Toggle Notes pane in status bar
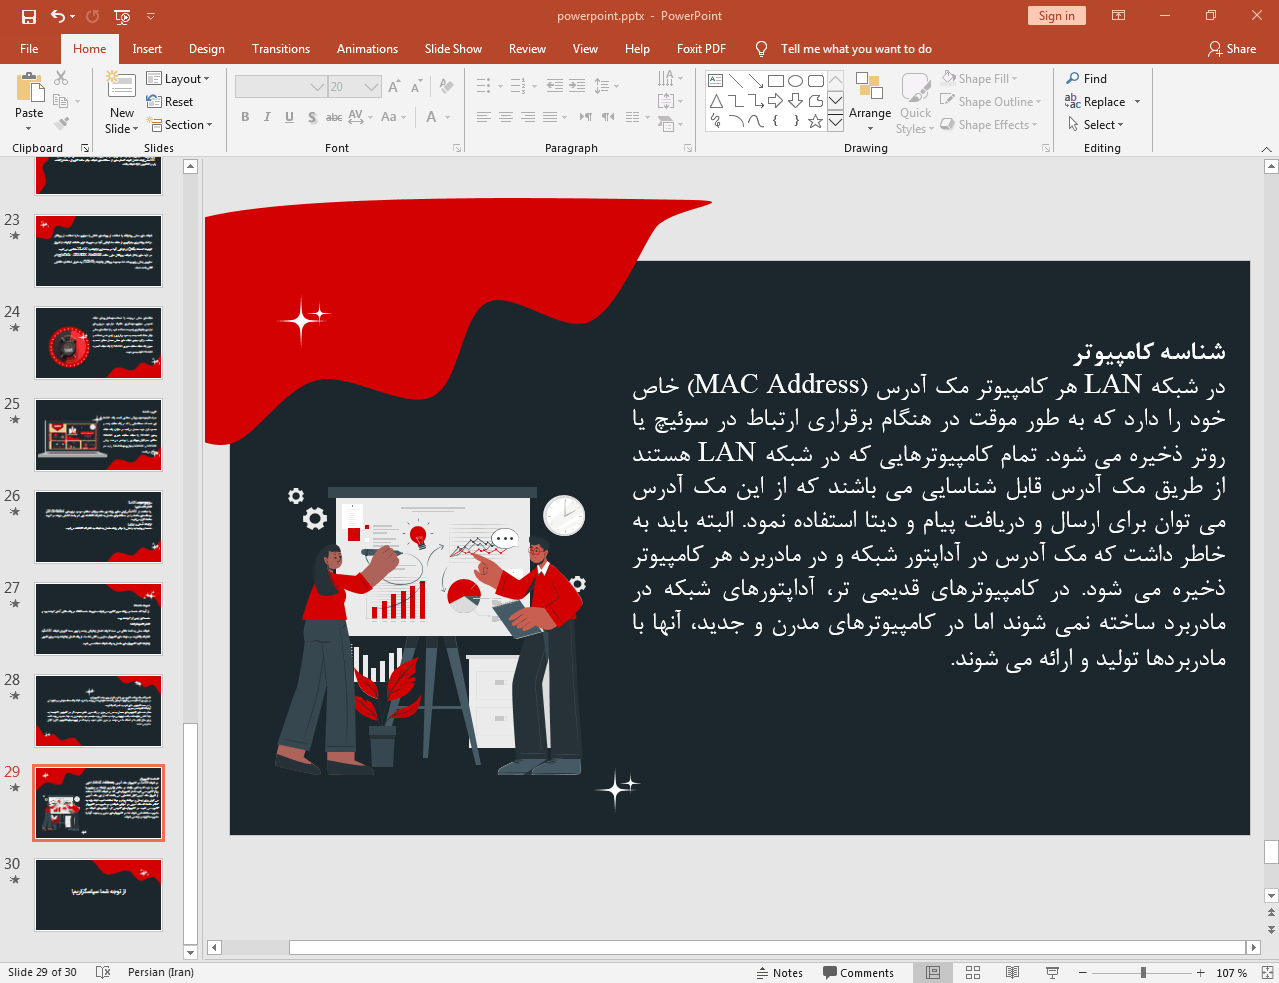1279x983 pixels. (780, 973)
